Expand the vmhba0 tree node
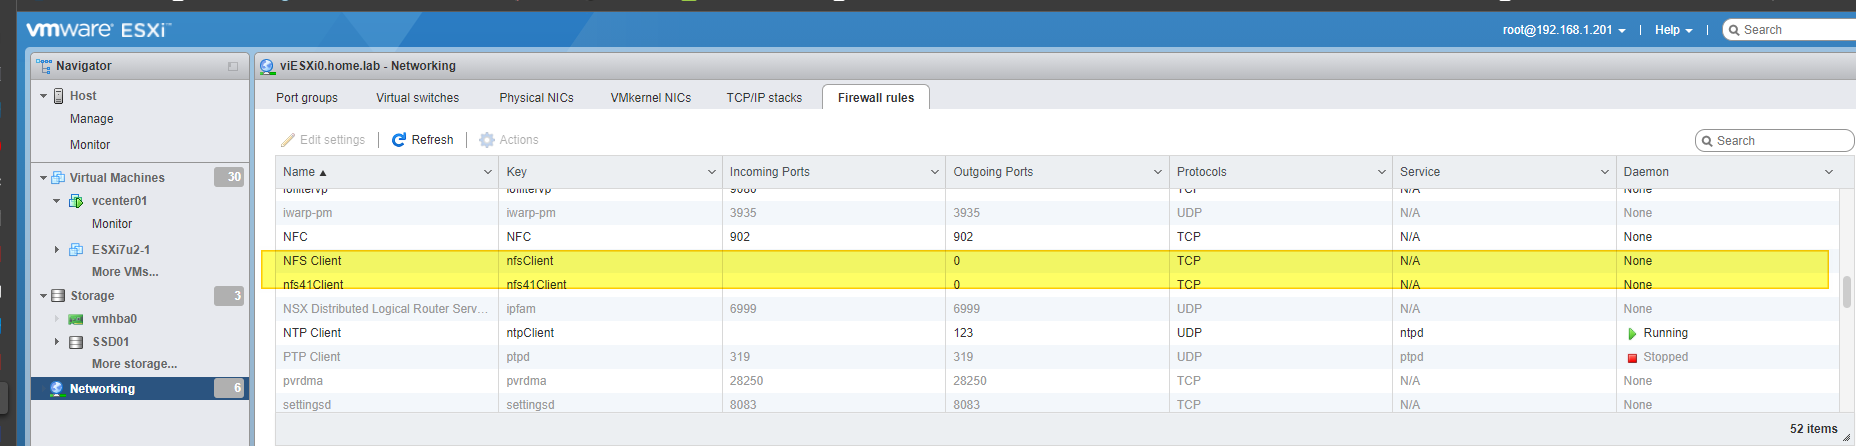The image size is (1856, 446). point(56,319)
